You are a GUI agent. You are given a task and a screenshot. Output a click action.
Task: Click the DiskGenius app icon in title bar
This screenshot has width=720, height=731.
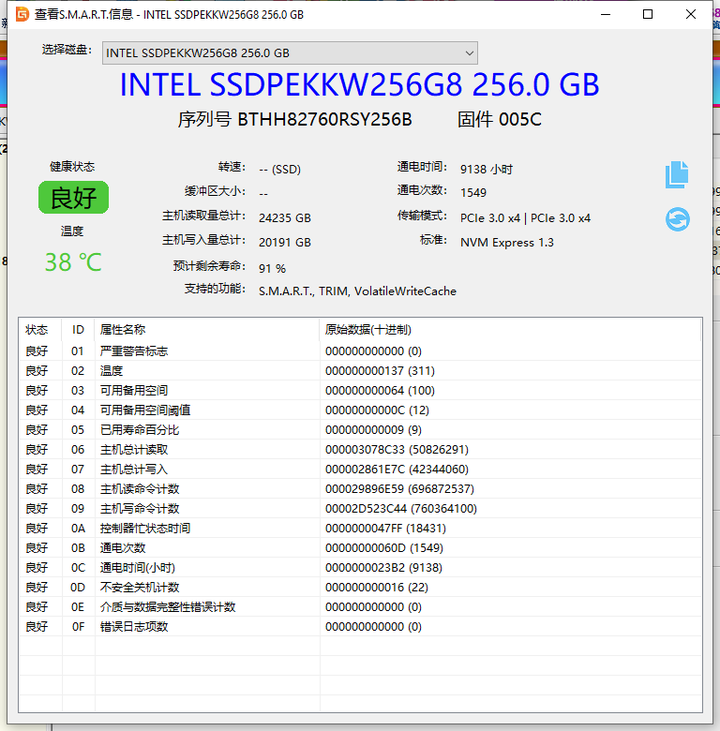point(22,14)
